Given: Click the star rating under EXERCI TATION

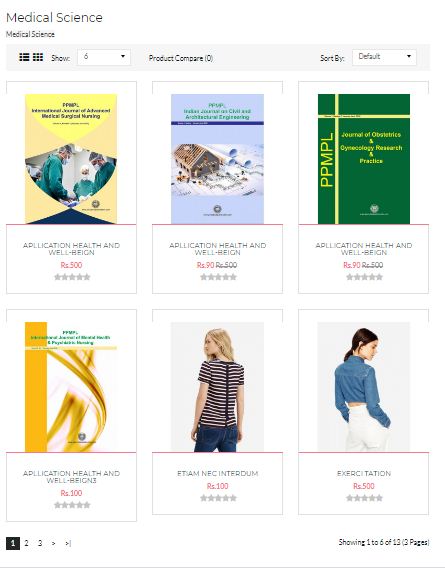Looking at the screenshot, I should click(x=364, y=498).
